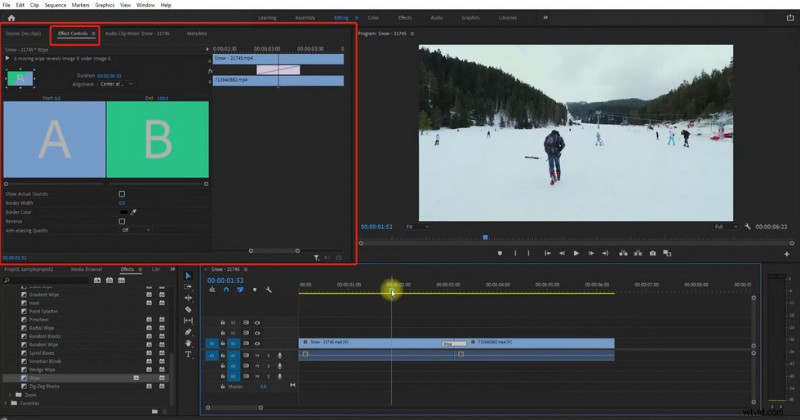Select the Type tool

(x=188, y=354)
